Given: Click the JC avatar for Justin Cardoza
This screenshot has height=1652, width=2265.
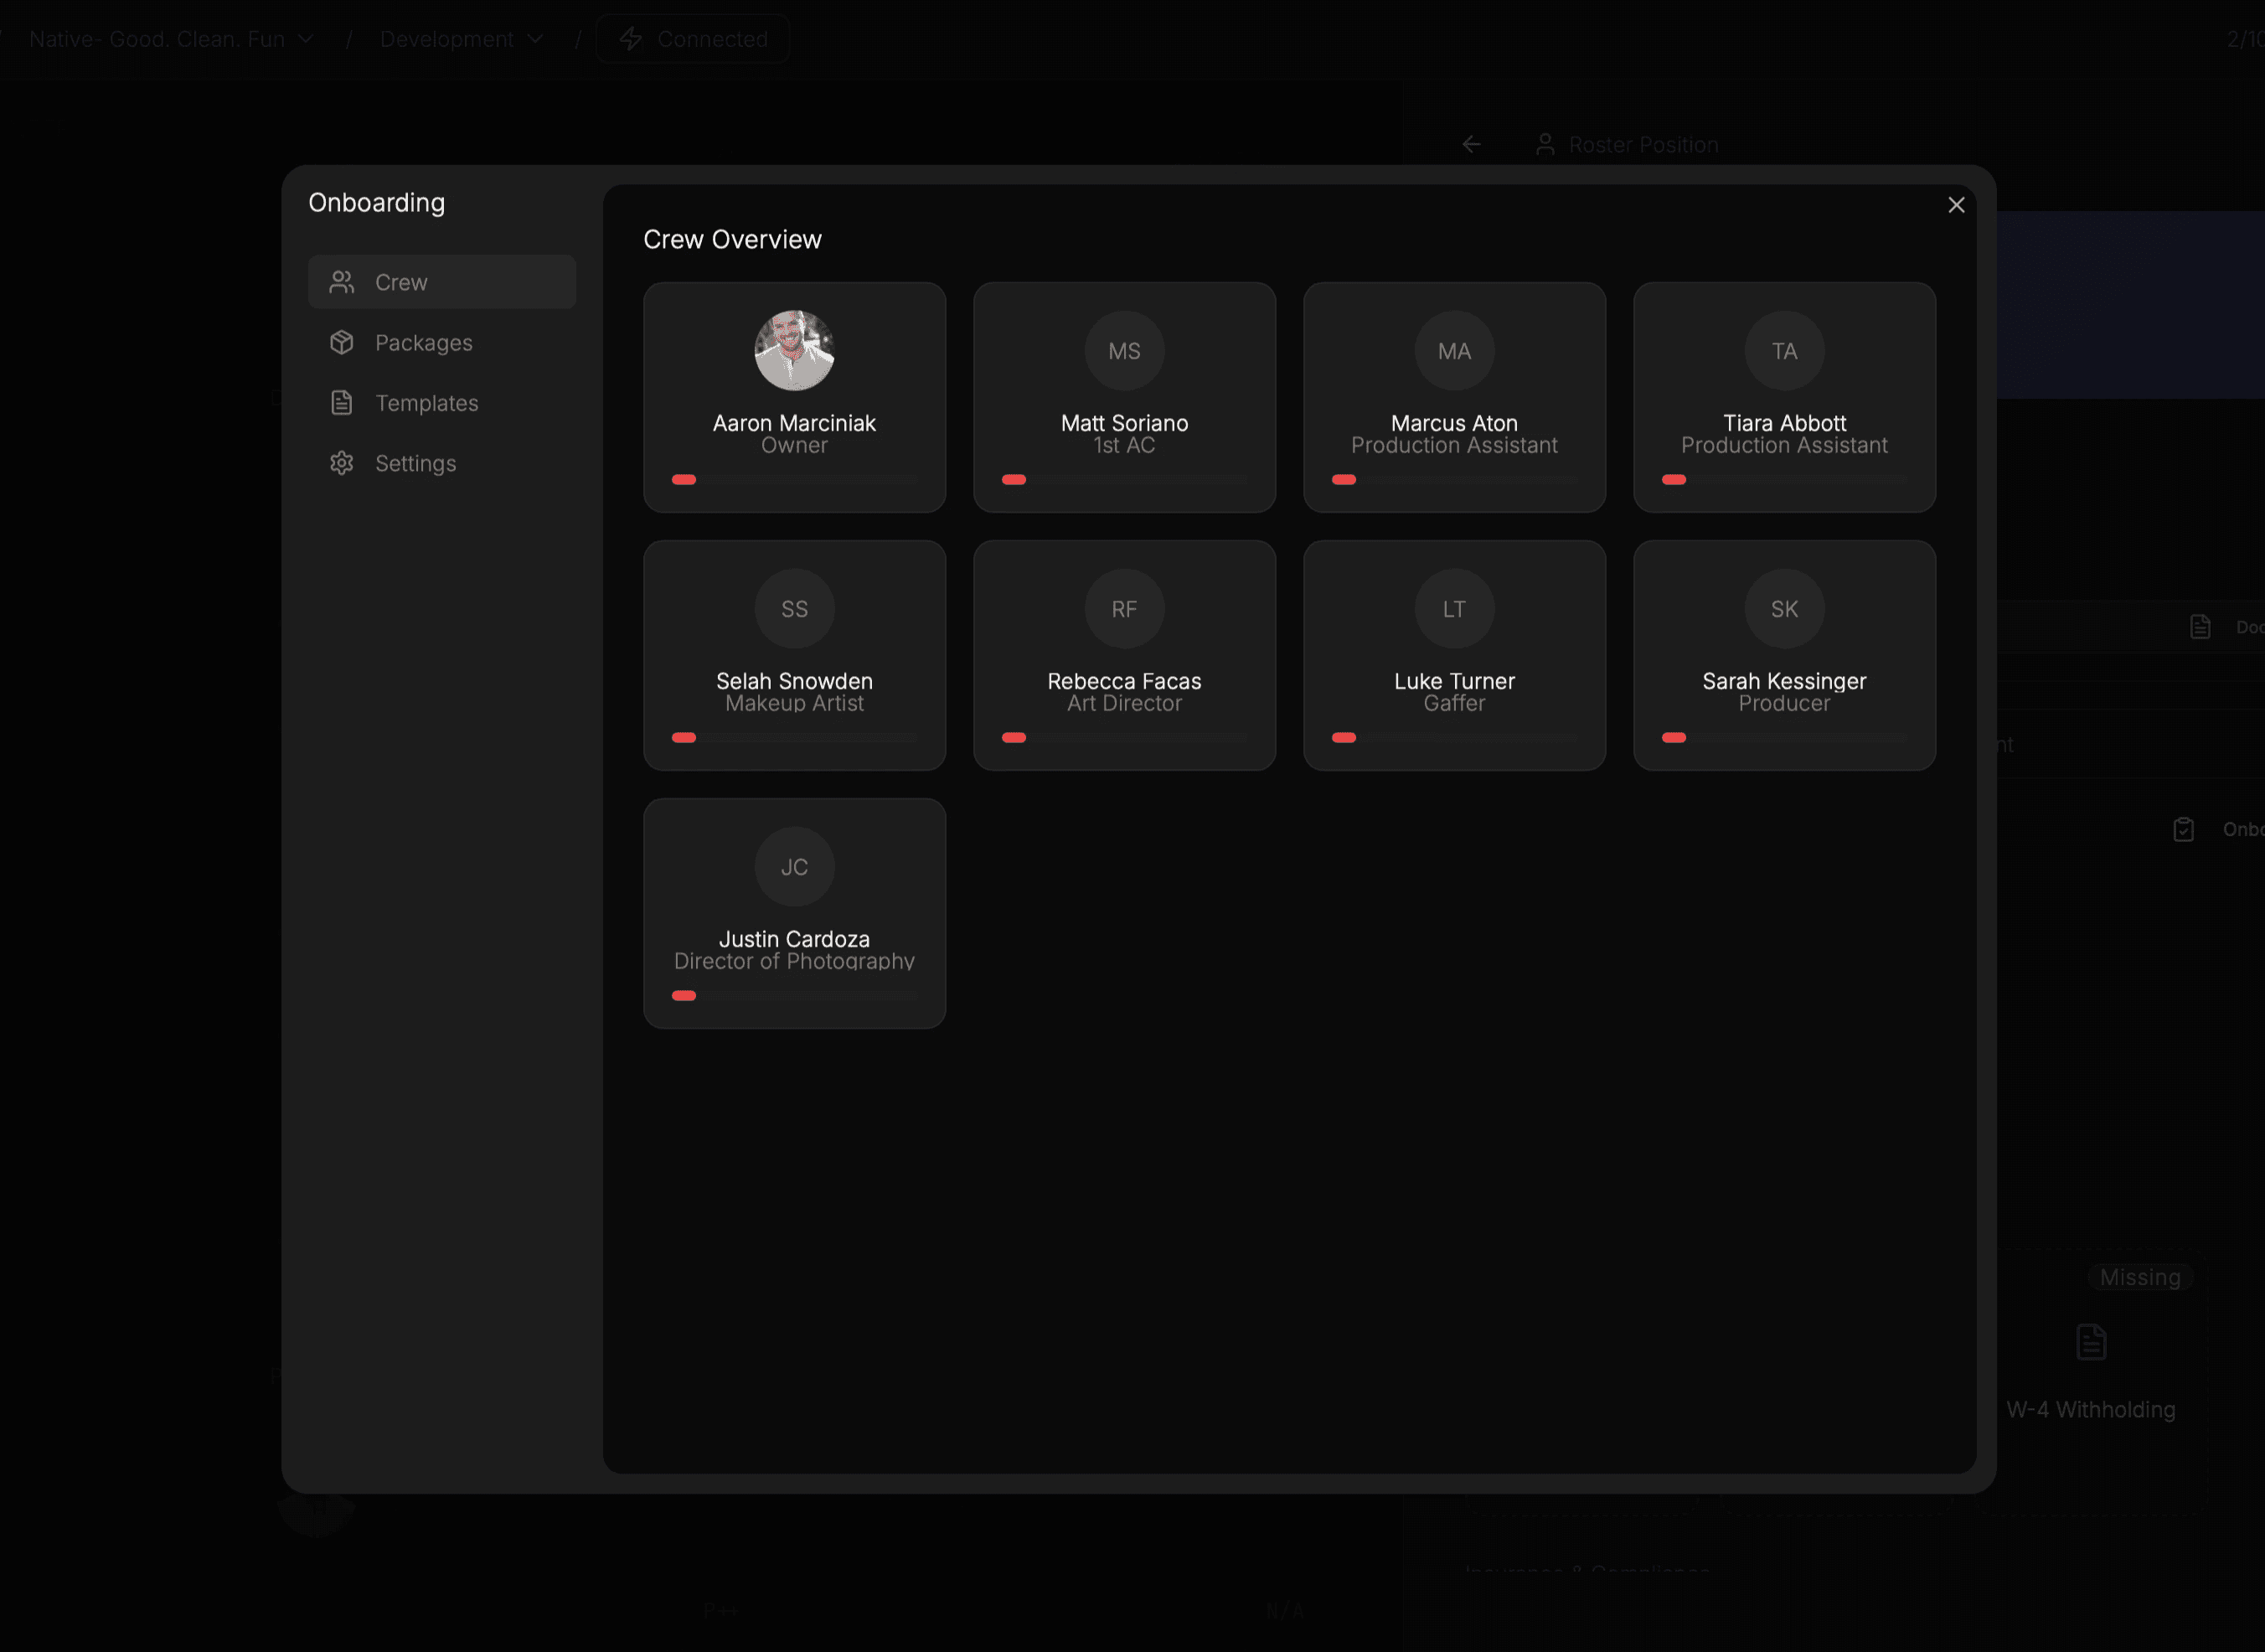Looking at the screenshot, I should pyautogui.click(x=794, y=867).
